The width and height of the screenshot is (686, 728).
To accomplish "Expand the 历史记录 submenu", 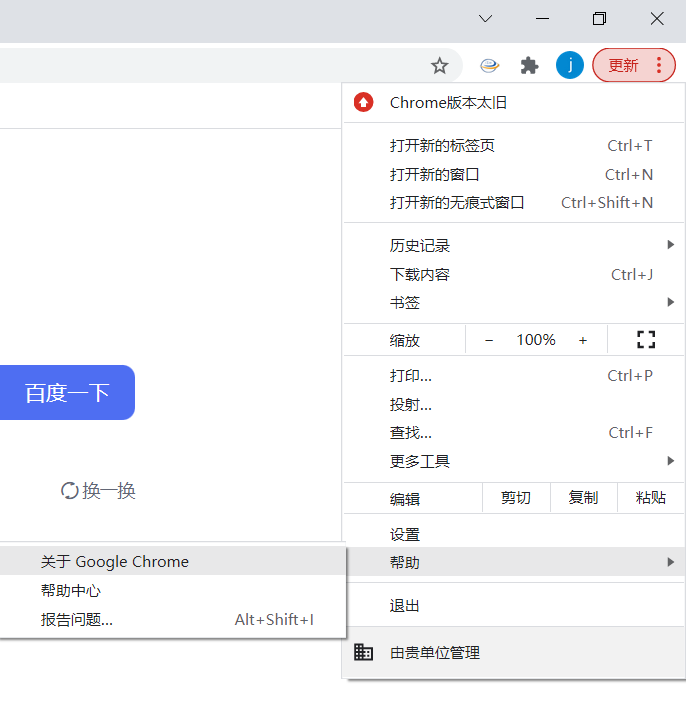I will (x=514, y=245).
